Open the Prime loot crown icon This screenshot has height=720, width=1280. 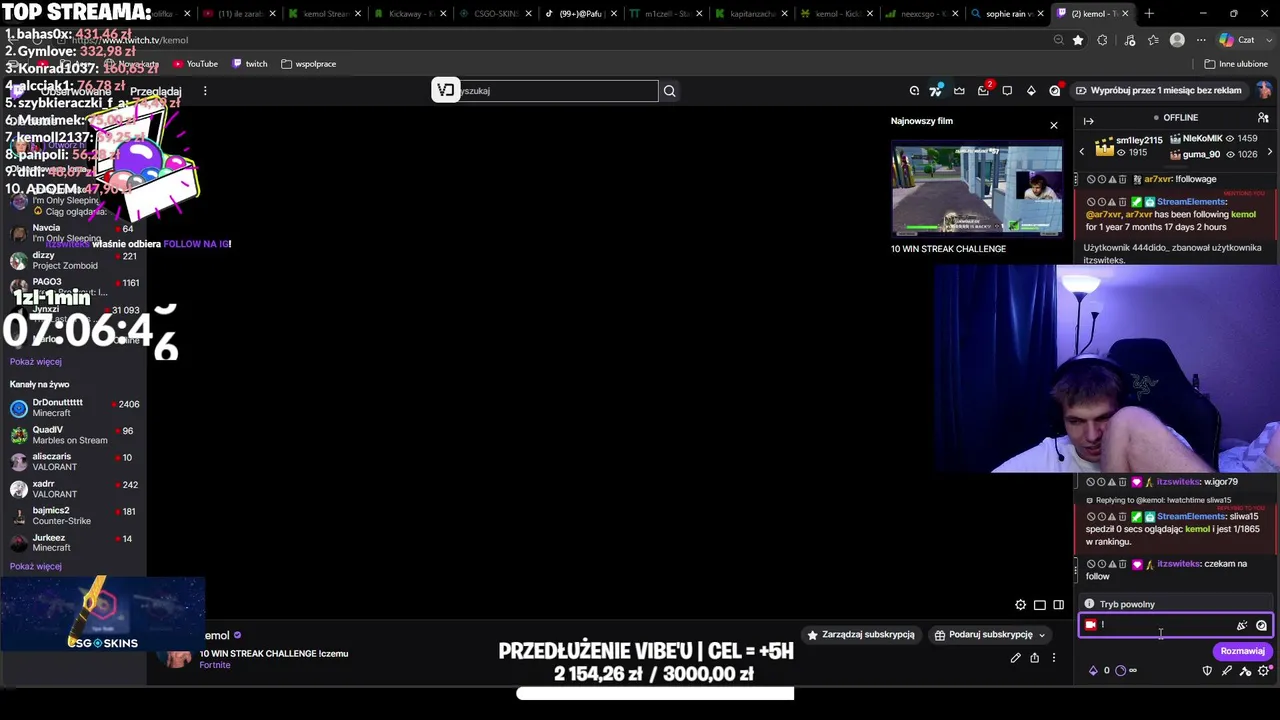pyautogui.click(x=959, y=91)
